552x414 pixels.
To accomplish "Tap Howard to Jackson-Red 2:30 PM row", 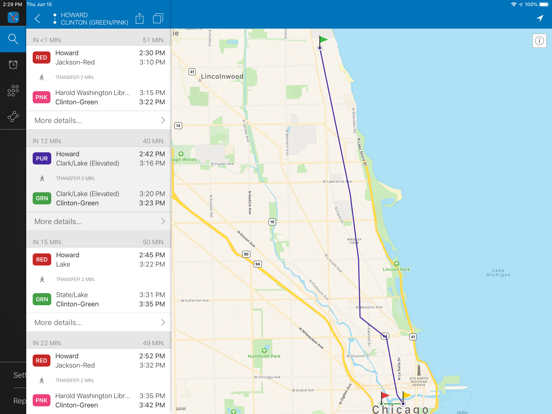I will pos(99,57).
